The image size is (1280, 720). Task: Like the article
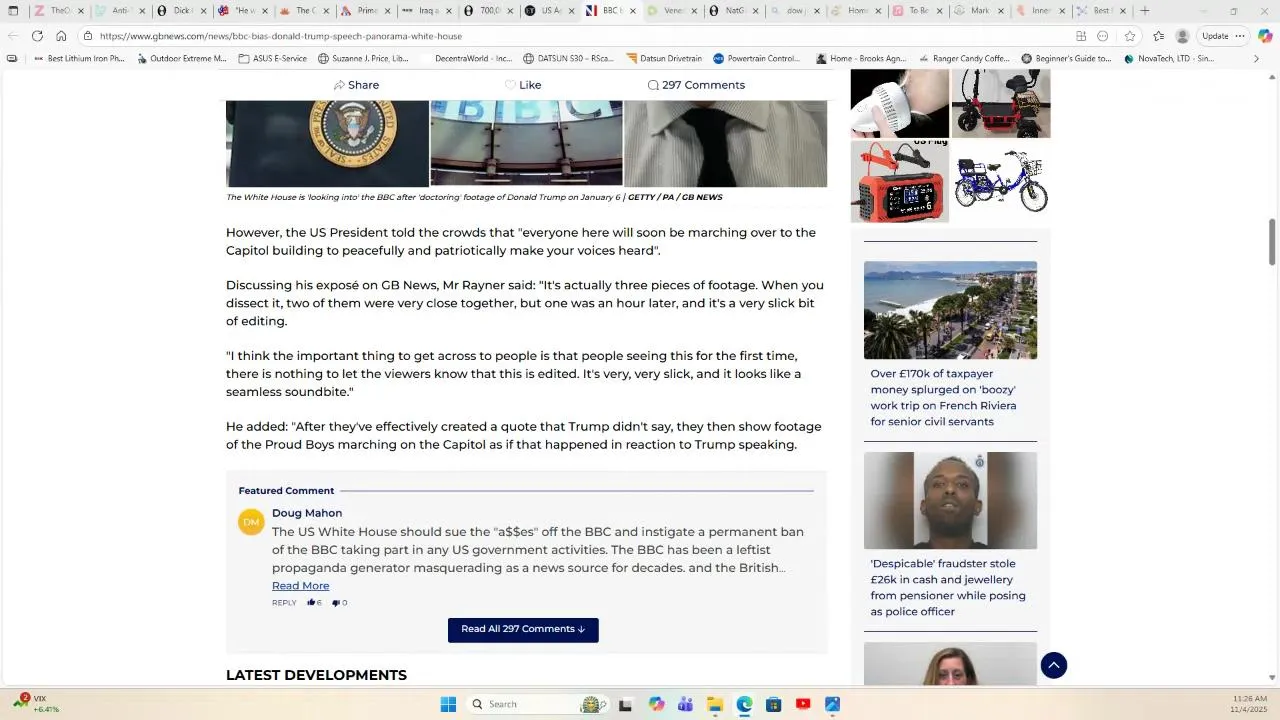click(x=523, y=85)
